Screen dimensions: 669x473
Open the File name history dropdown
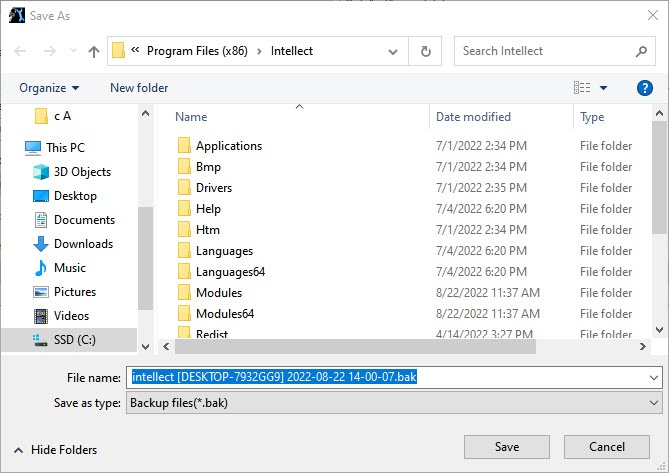[654, 377]
